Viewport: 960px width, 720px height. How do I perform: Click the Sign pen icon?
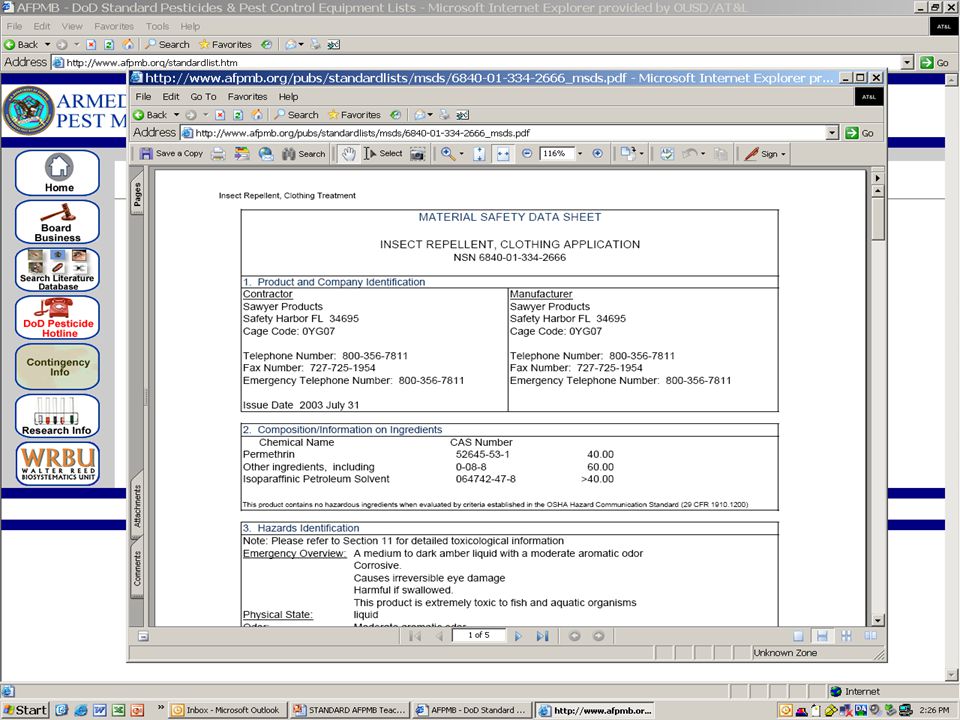click(751, 154)
